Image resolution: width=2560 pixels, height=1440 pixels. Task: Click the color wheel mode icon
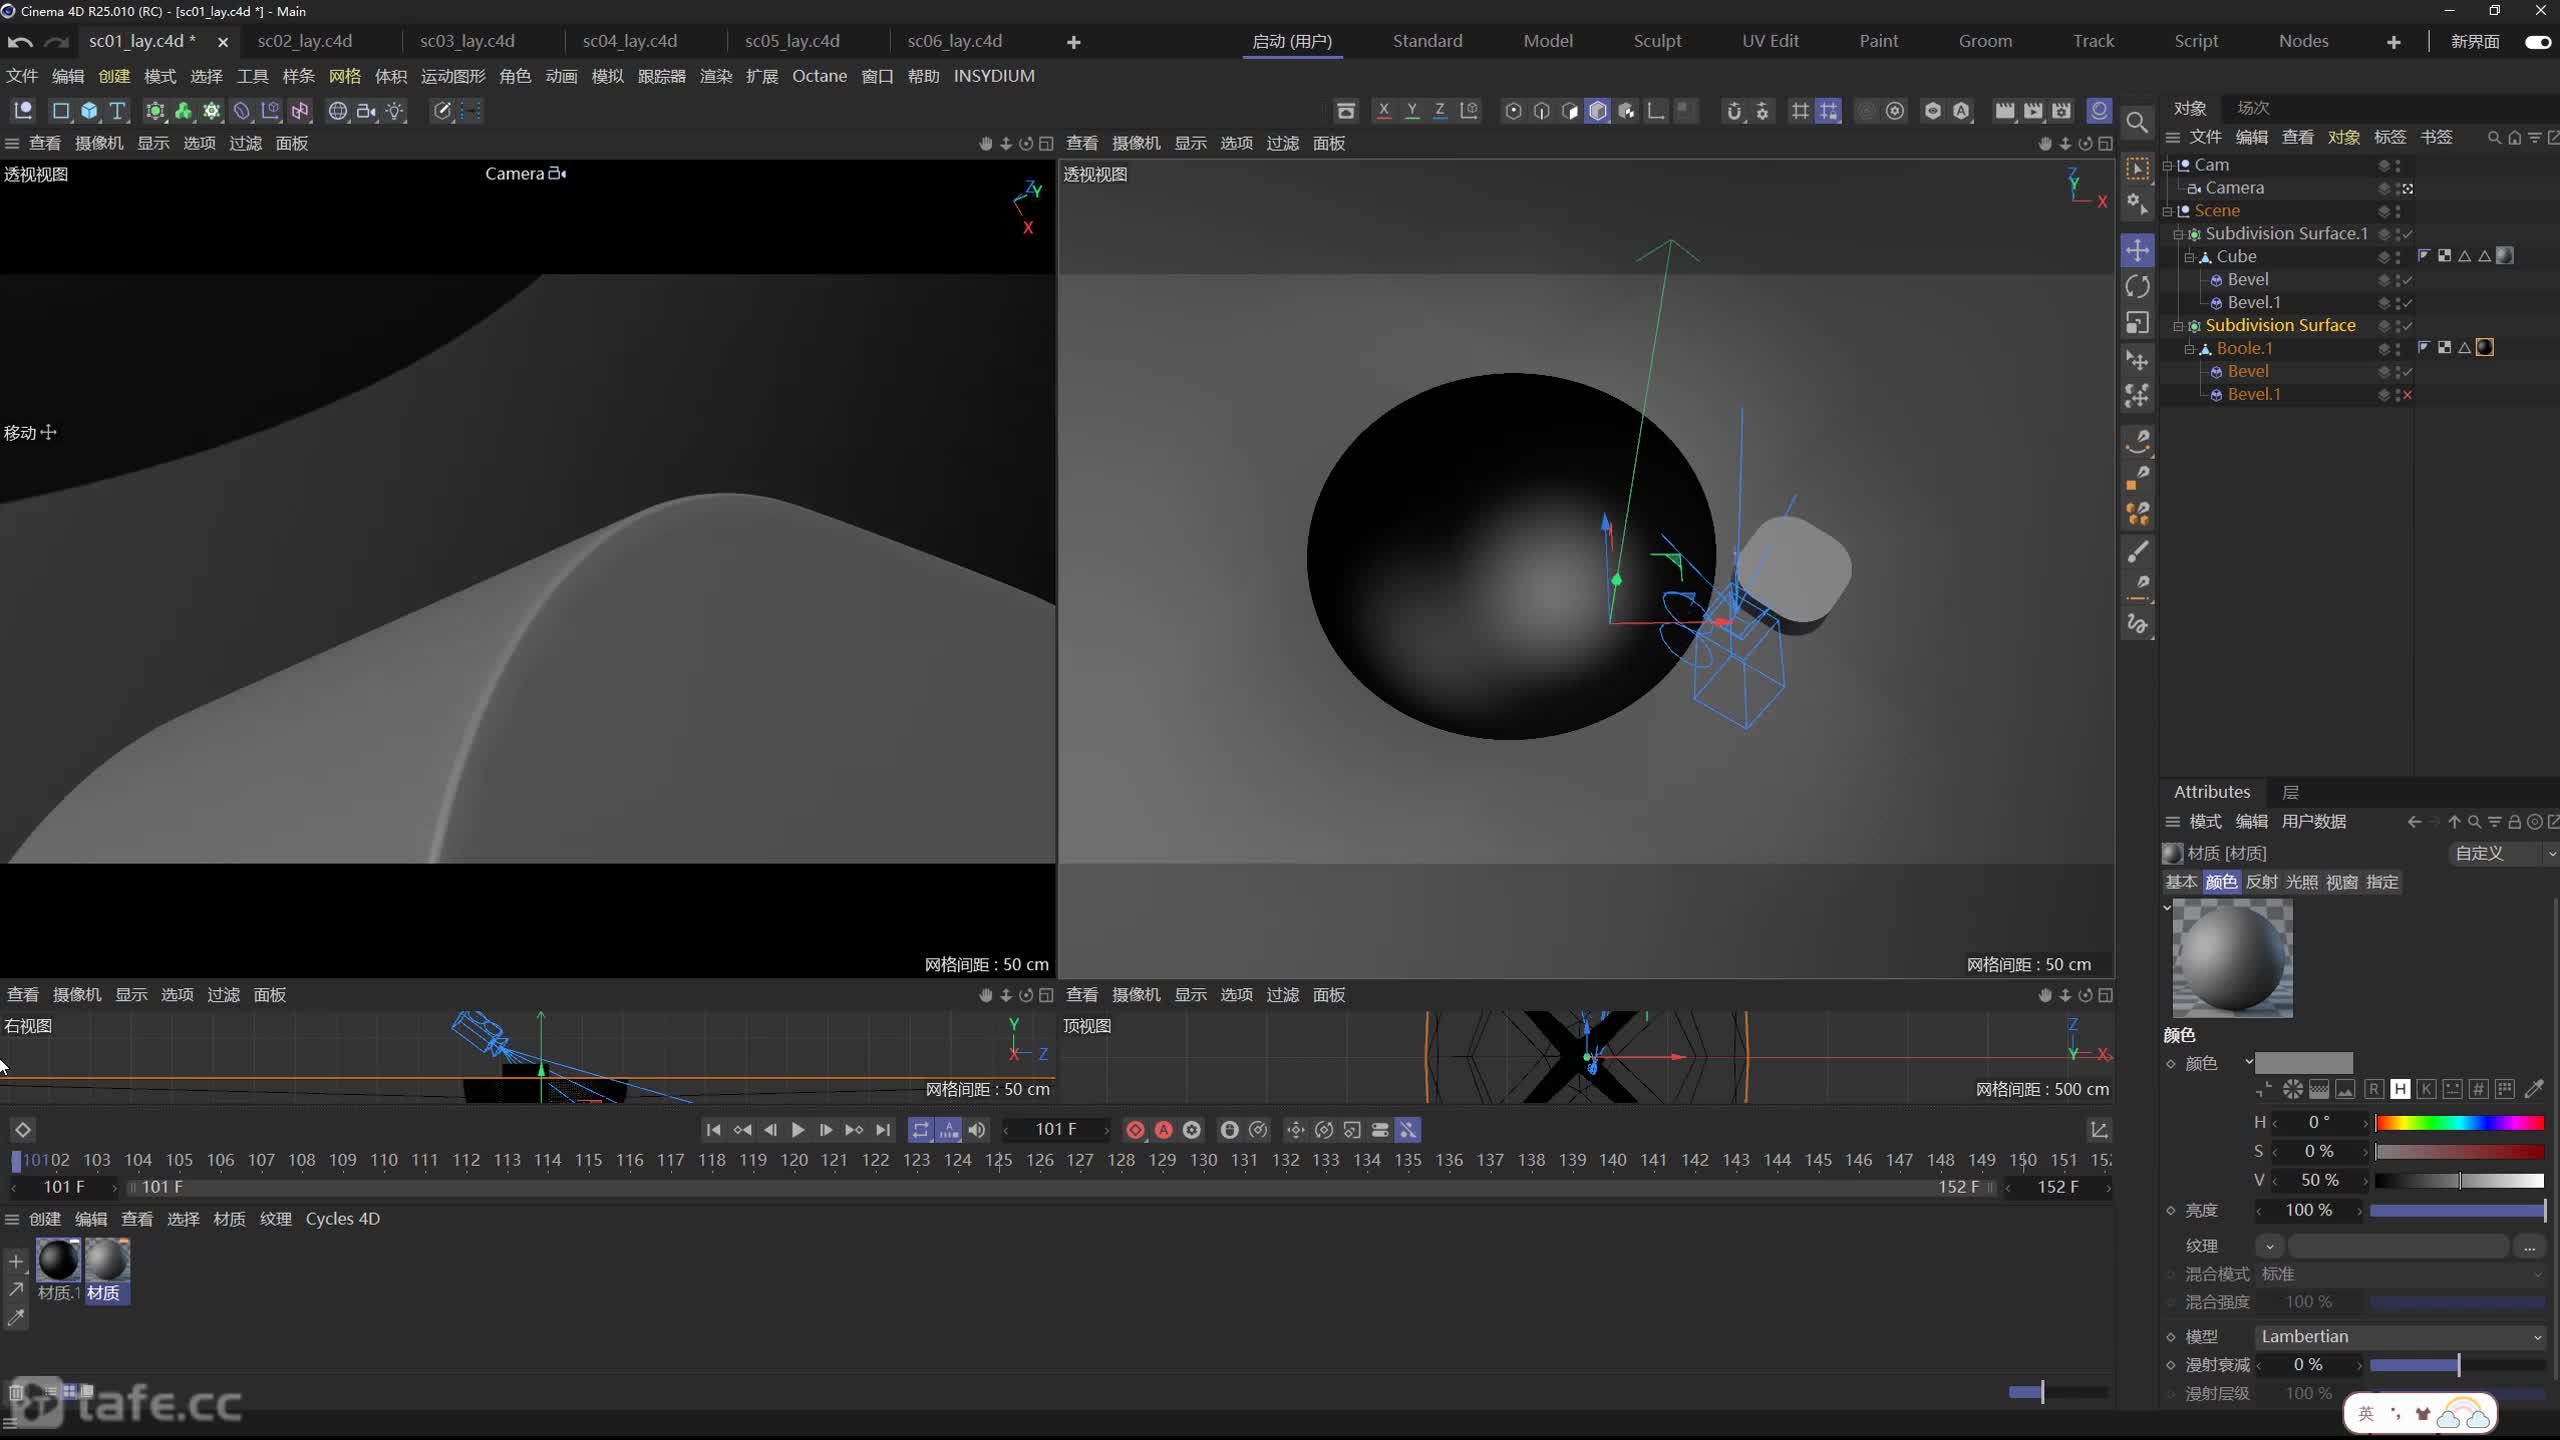(2293, 1090)
